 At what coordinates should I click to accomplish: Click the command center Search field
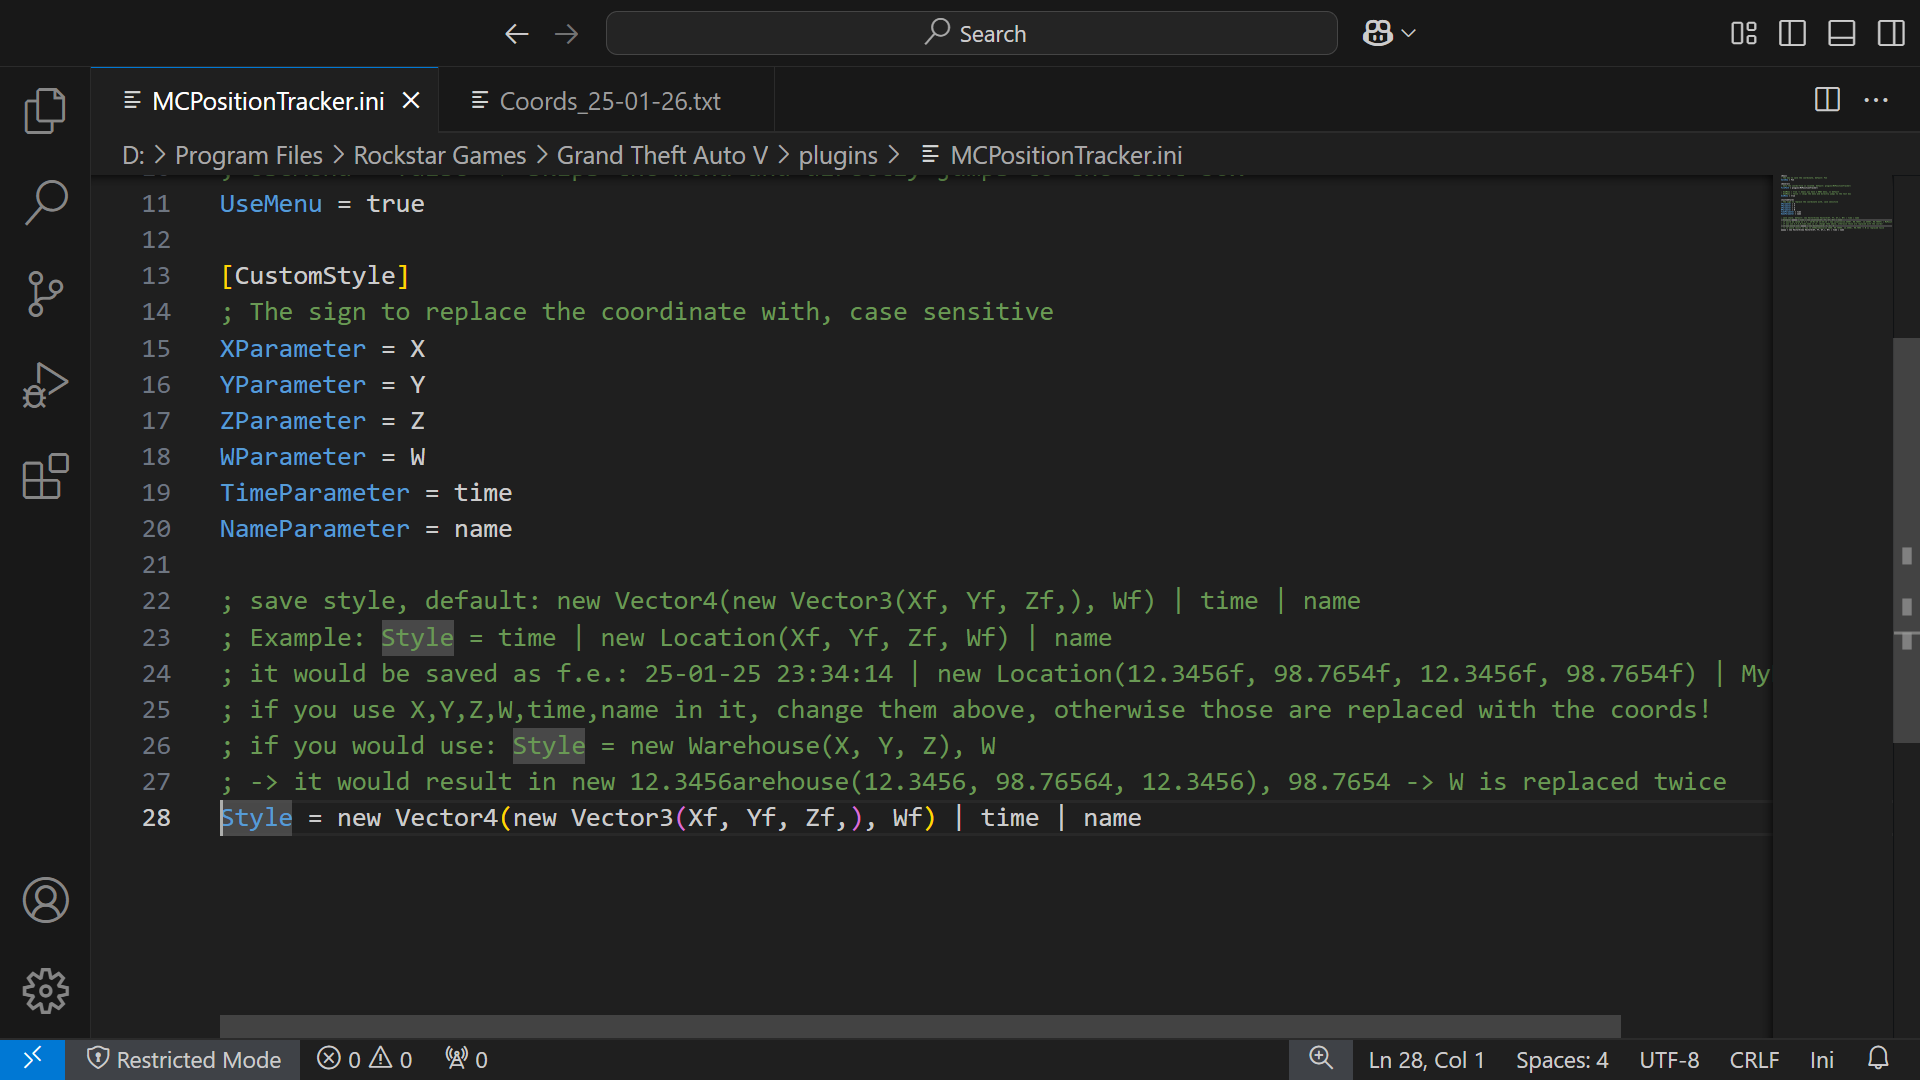coord(971,33)
